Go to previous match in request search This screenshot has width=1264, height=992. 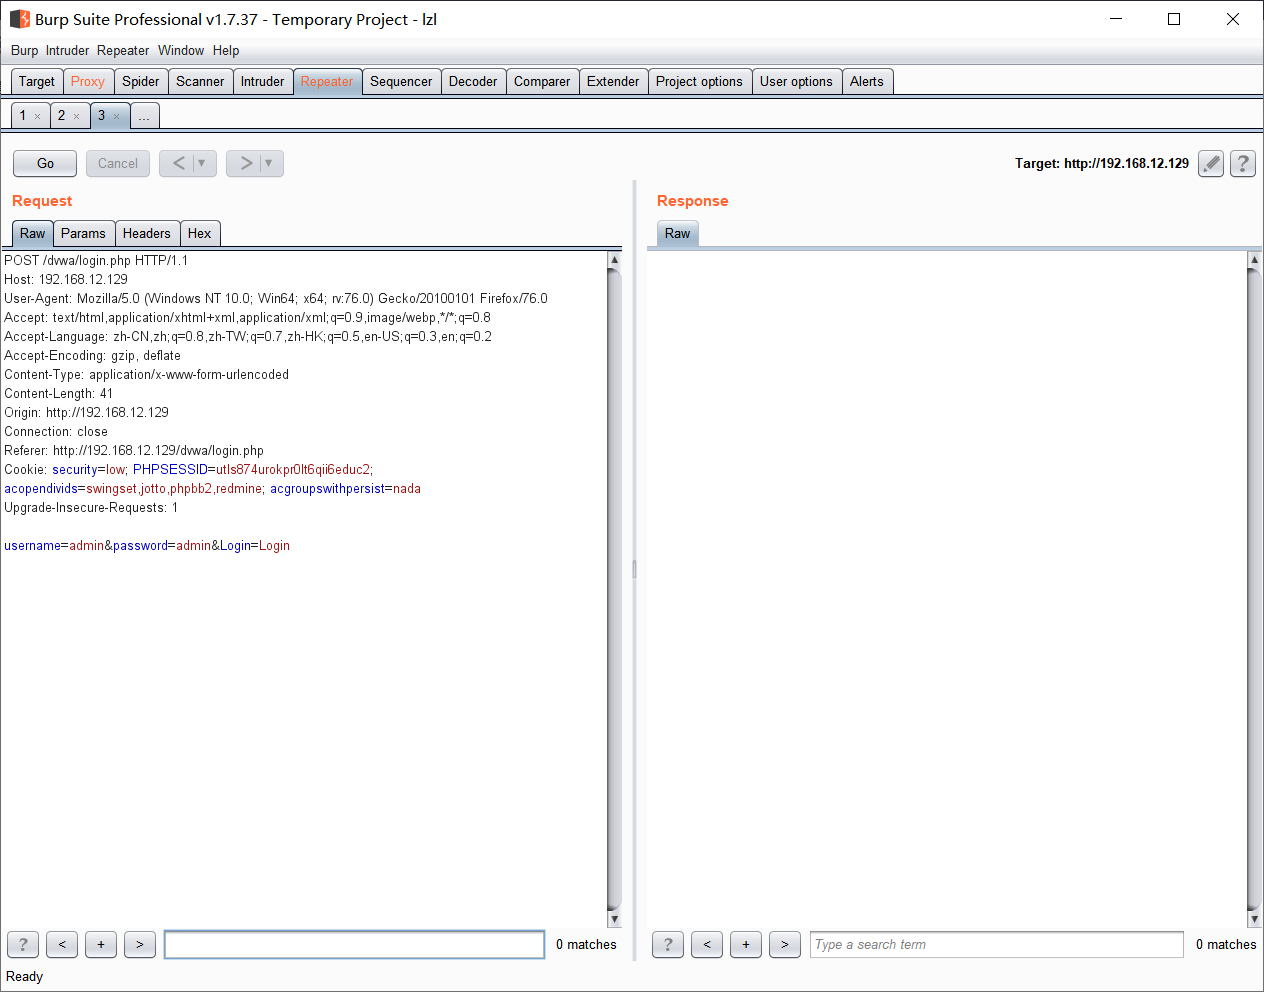click(x=62, y=944)
